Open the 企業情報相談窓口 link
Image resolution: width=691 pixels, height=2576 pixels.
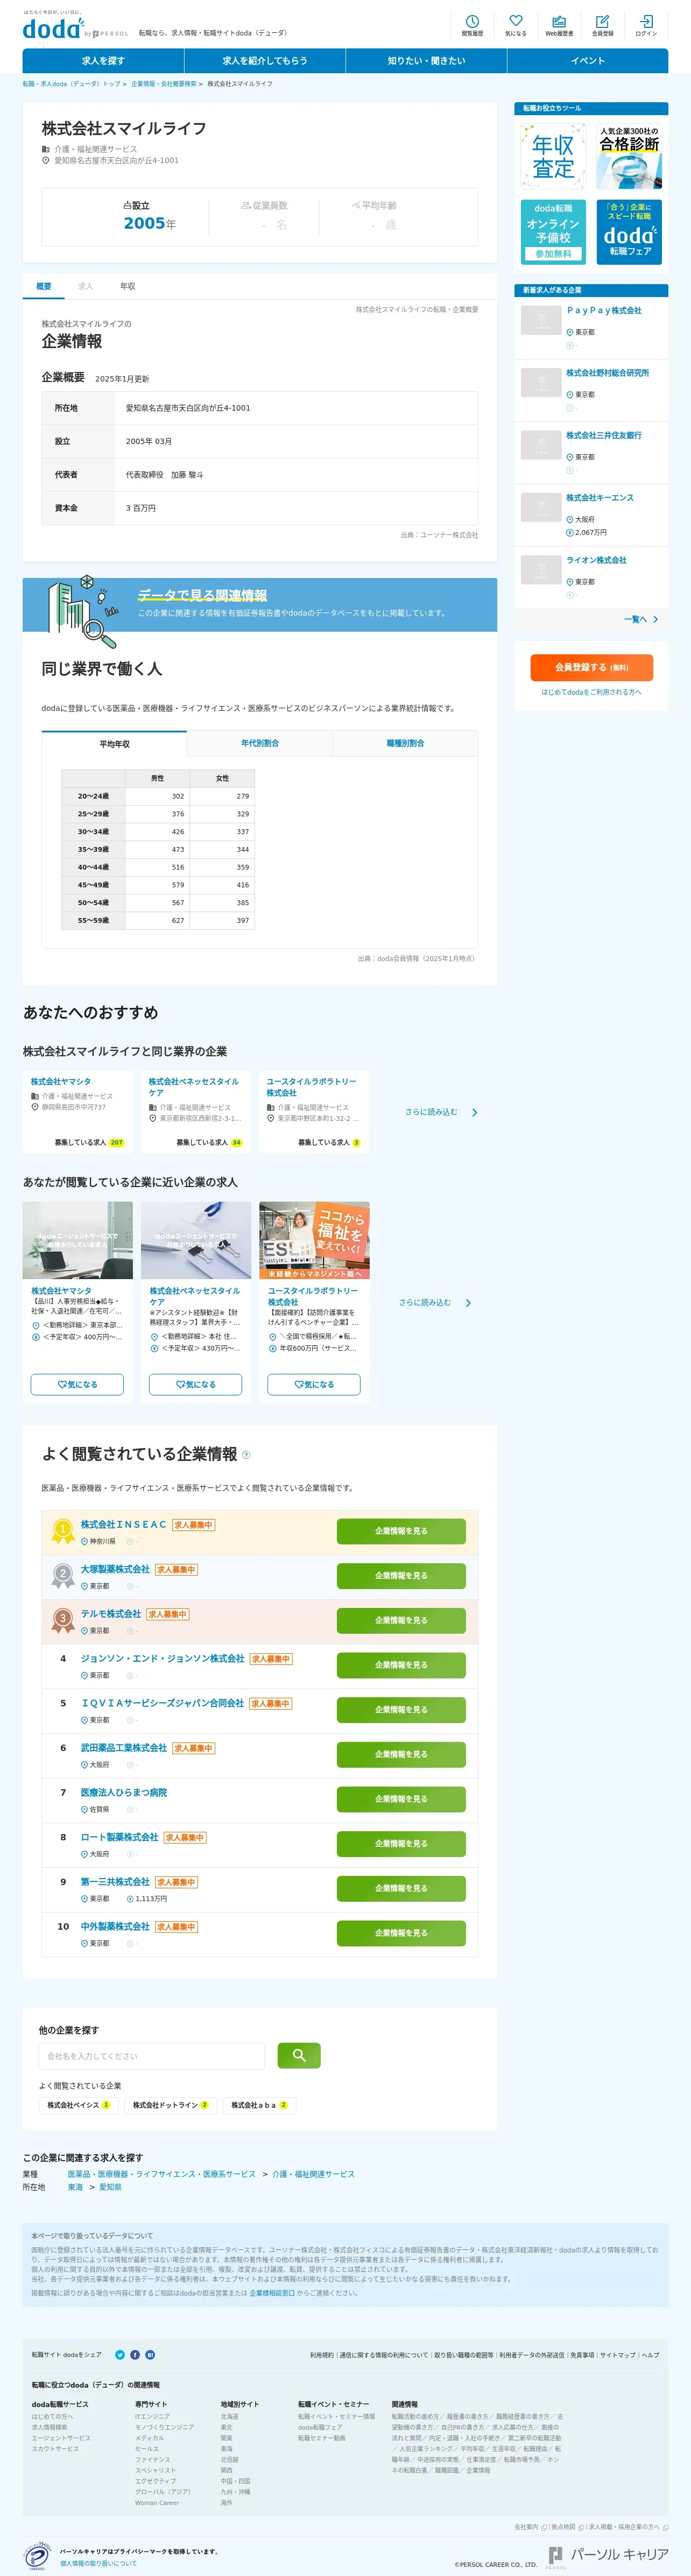272,2293
